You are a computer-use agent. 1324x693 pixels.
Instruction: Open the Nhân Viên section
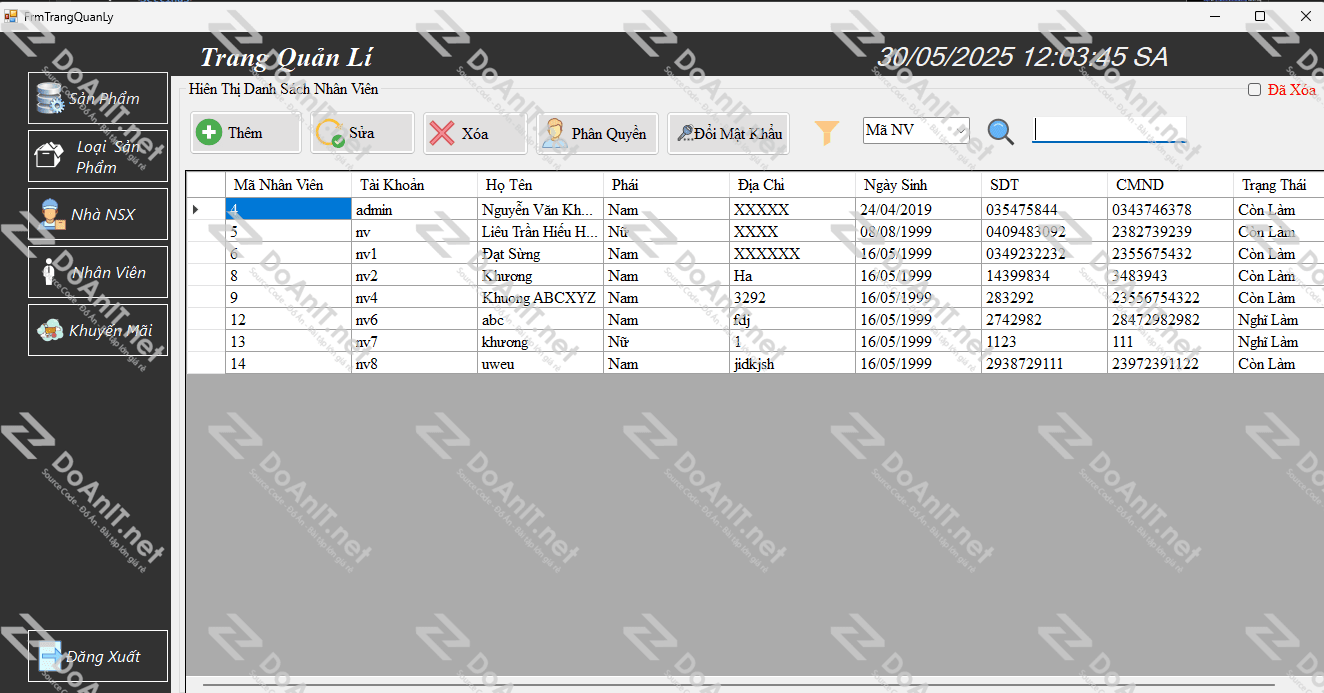[98, 272]
